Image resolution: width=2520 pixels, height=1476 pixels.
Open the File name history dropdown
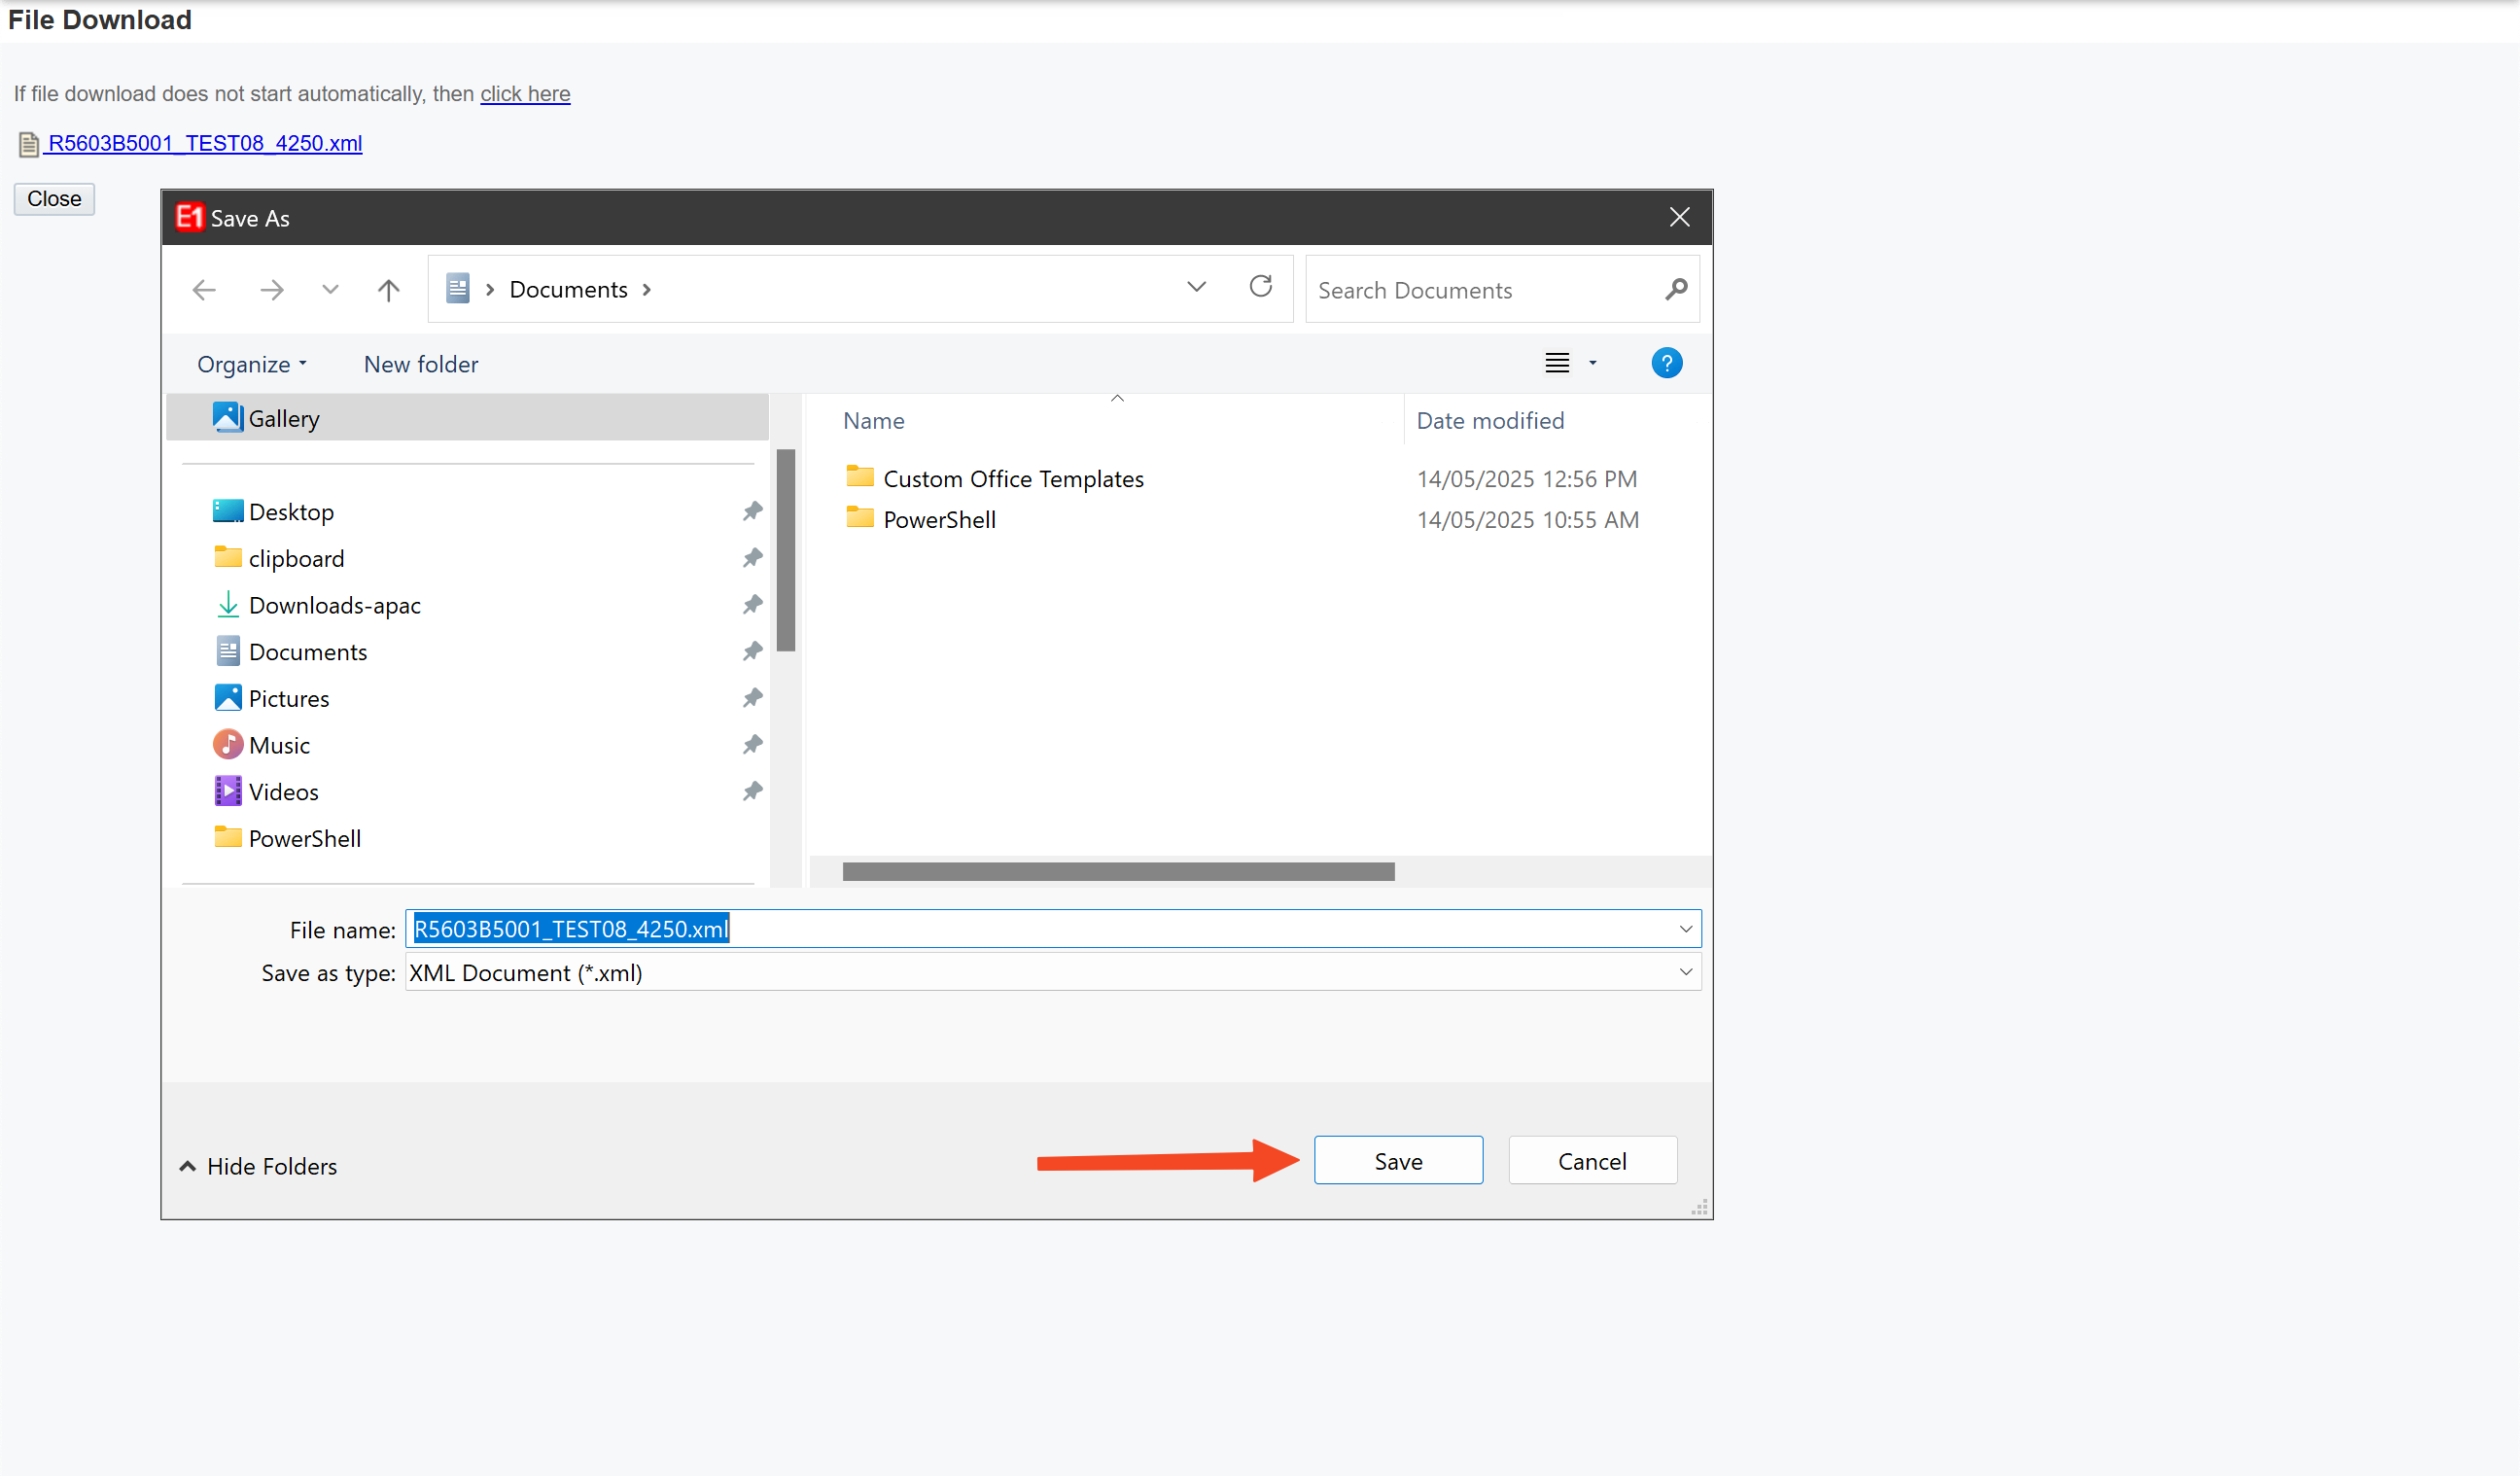(1685, 929)
